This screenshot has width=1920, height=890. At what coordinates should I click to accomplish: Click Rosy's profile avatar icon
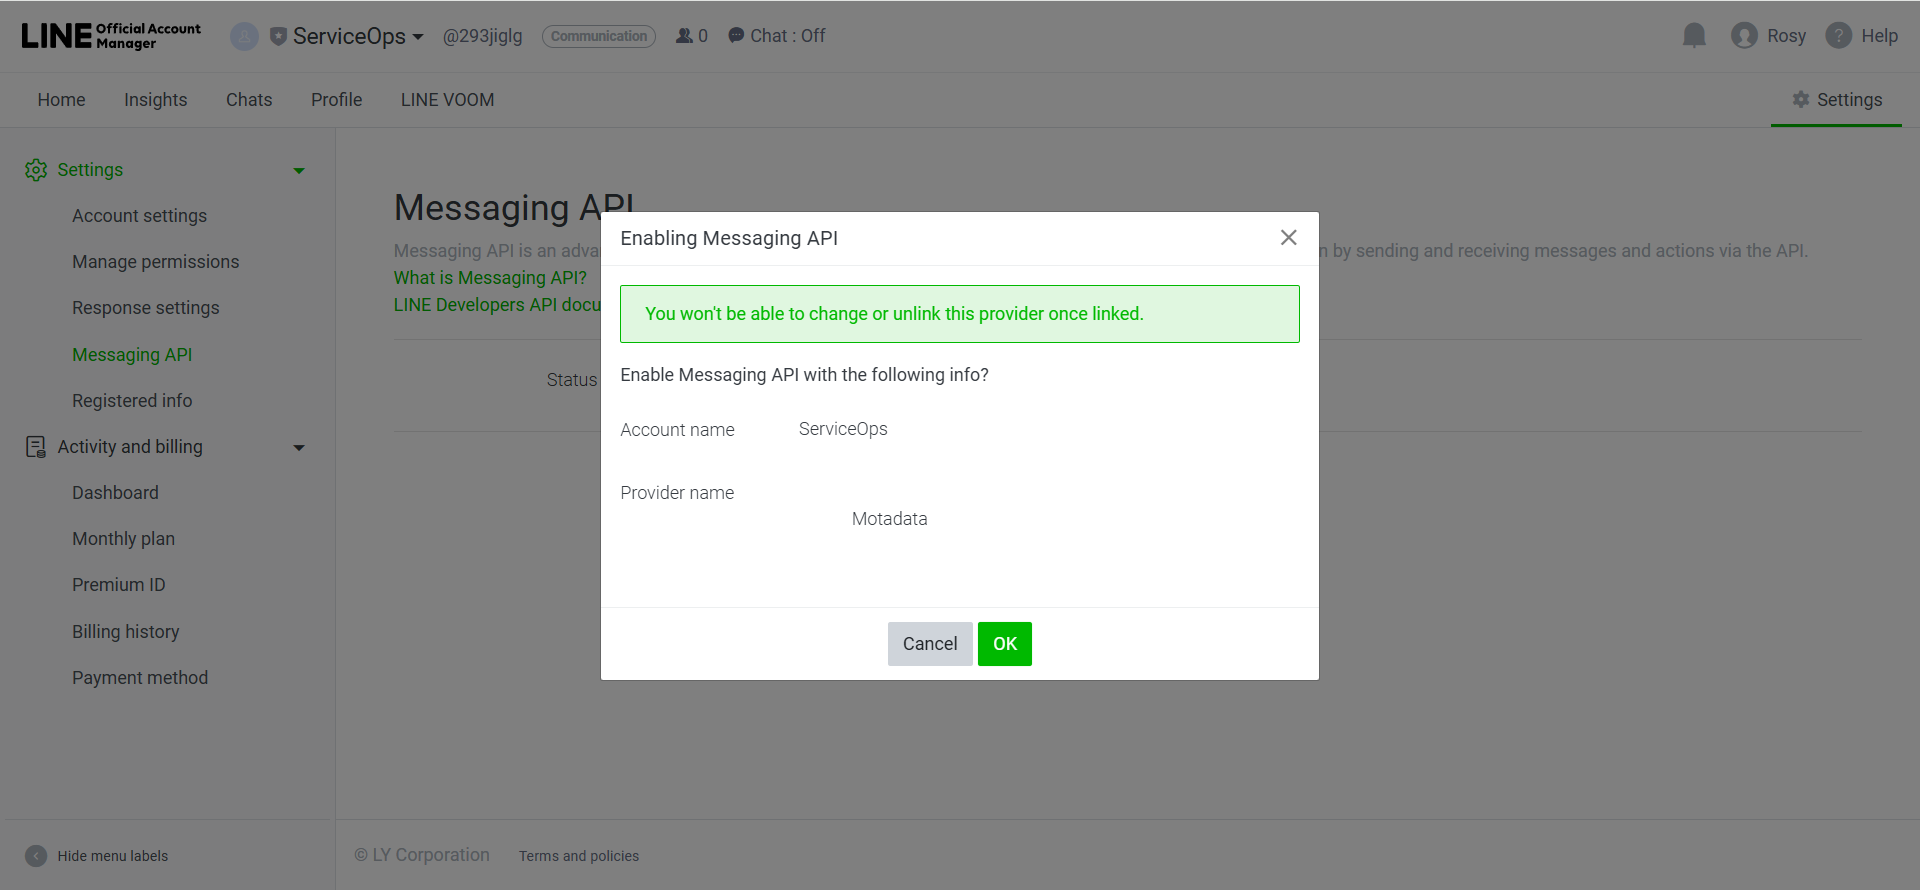[x=1744, y=36]
